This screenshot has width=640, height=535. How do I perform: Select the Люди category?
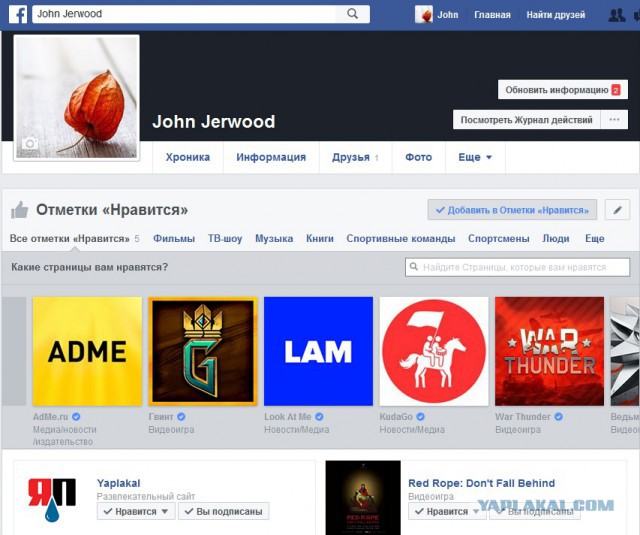pyautogui.click(x=556, y=238)
